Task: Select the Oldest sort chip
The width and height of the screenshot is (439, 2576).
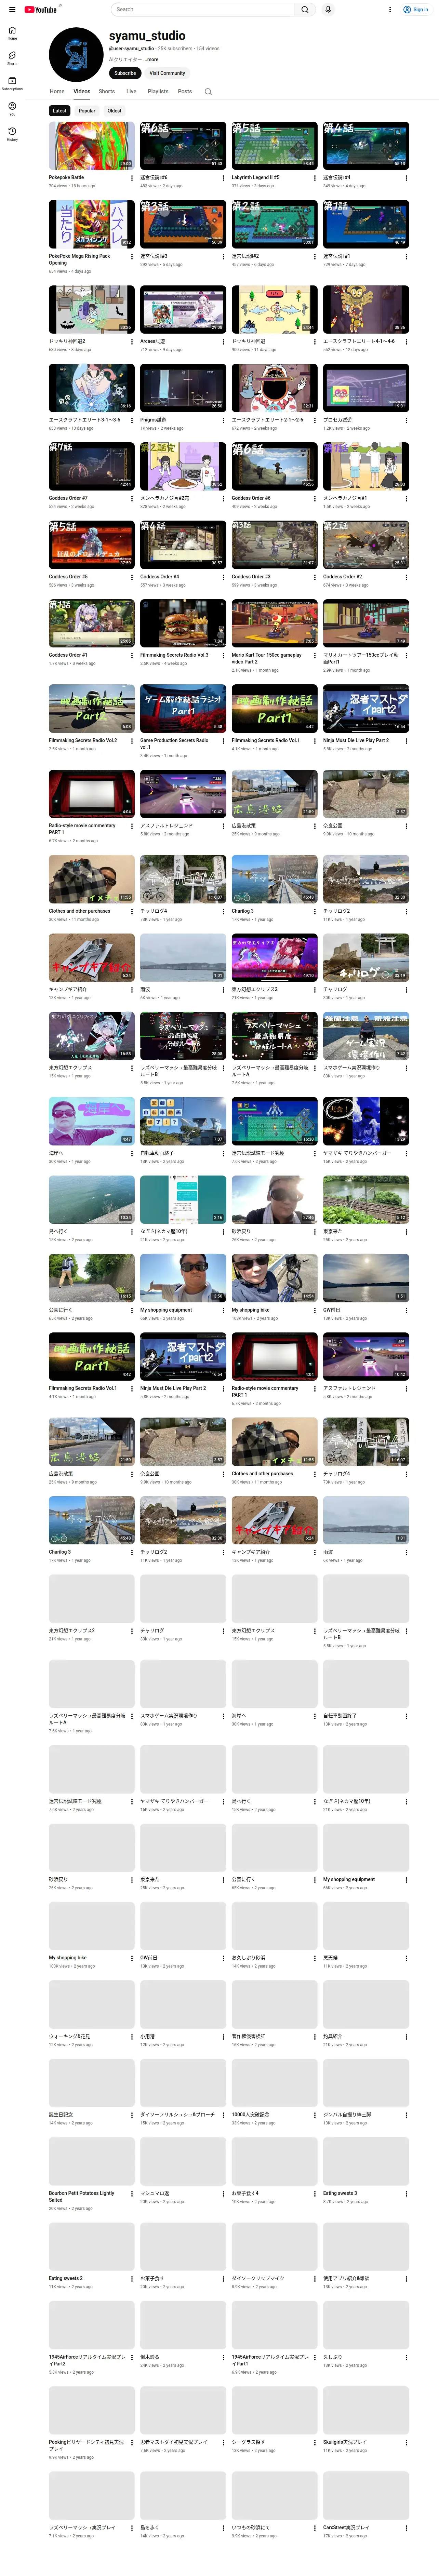Action: pos(114,111)
